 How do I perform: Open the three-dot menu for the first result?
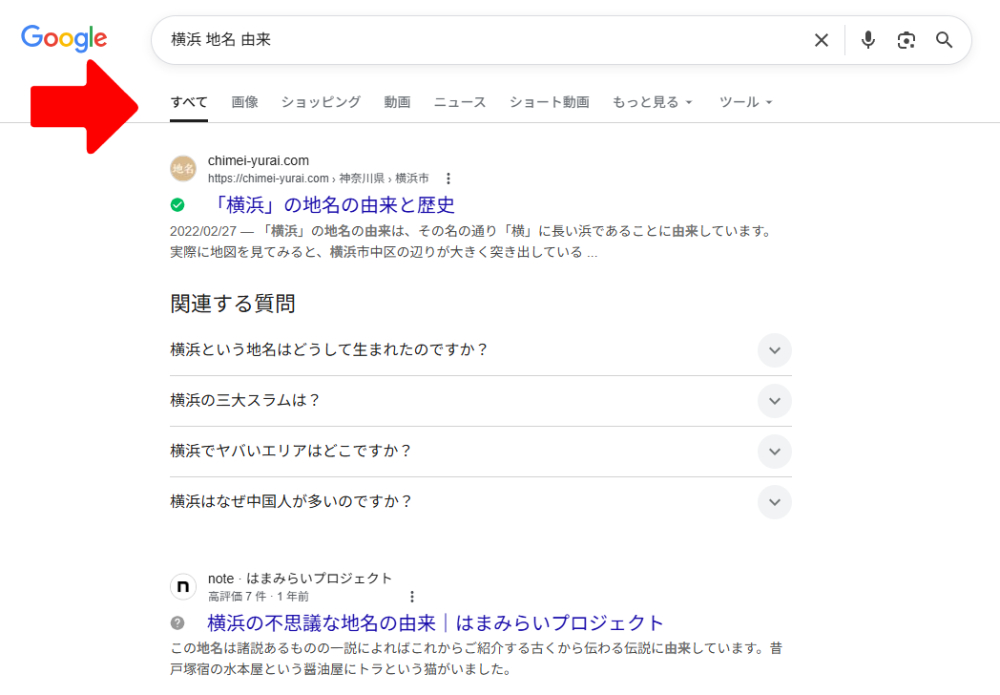click(x=448, y=177)
